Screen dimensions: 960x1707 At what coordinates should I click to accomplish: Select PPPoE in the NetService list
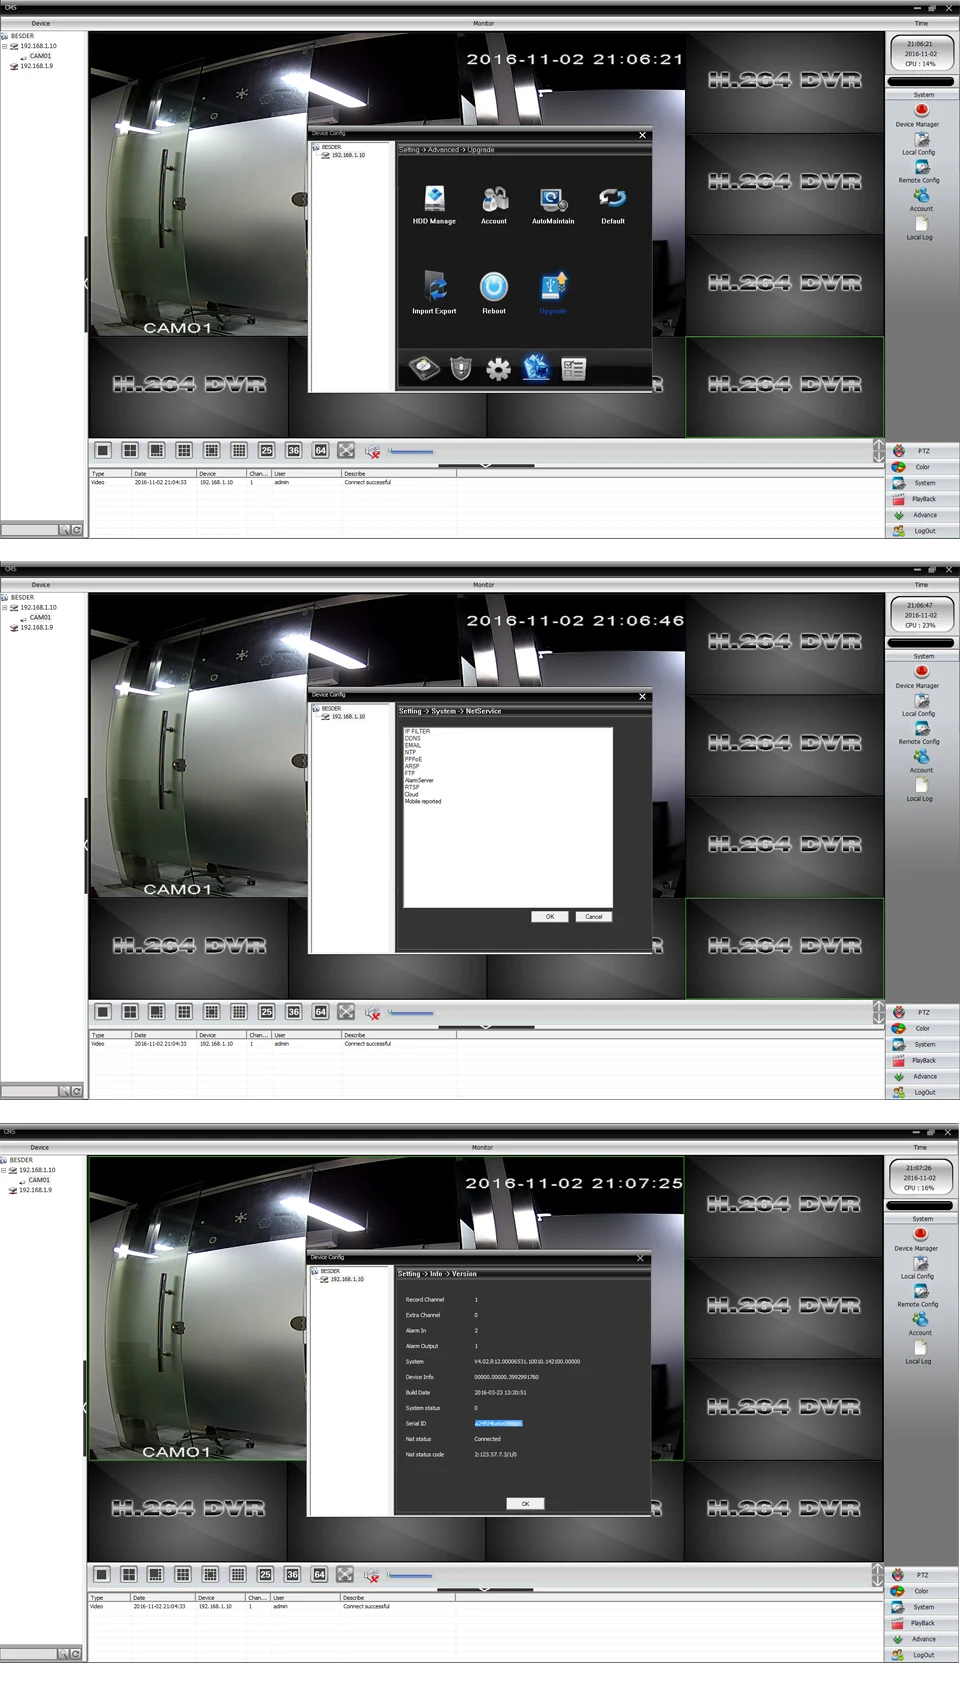pos(413,759)
